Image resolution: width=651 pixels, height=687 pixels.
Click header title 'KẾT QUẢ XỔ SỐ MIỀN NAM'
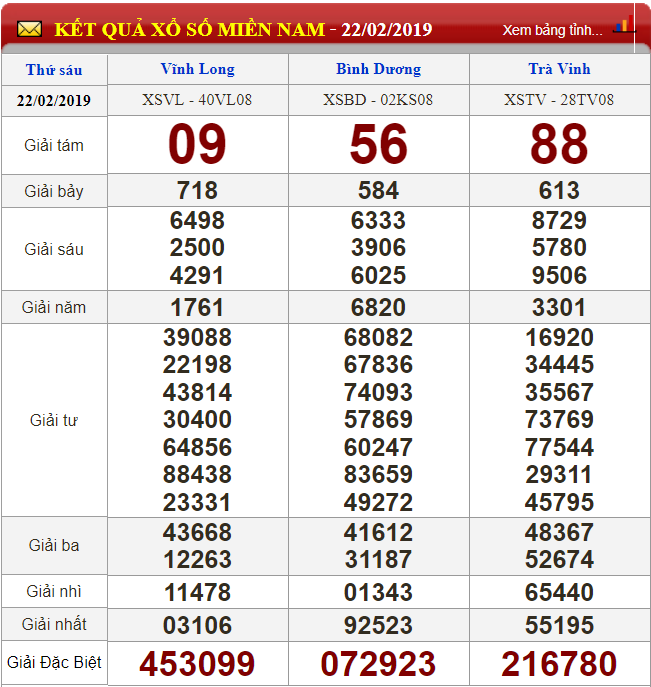(189, 29)
